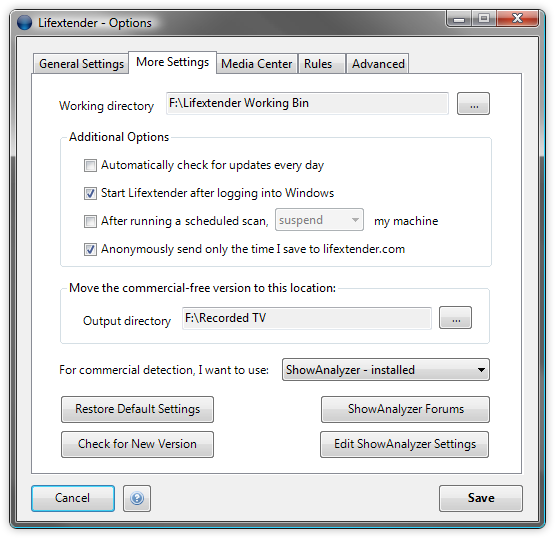Open Edit ShowAnalyzer Settings

click(x=405, y=444)
